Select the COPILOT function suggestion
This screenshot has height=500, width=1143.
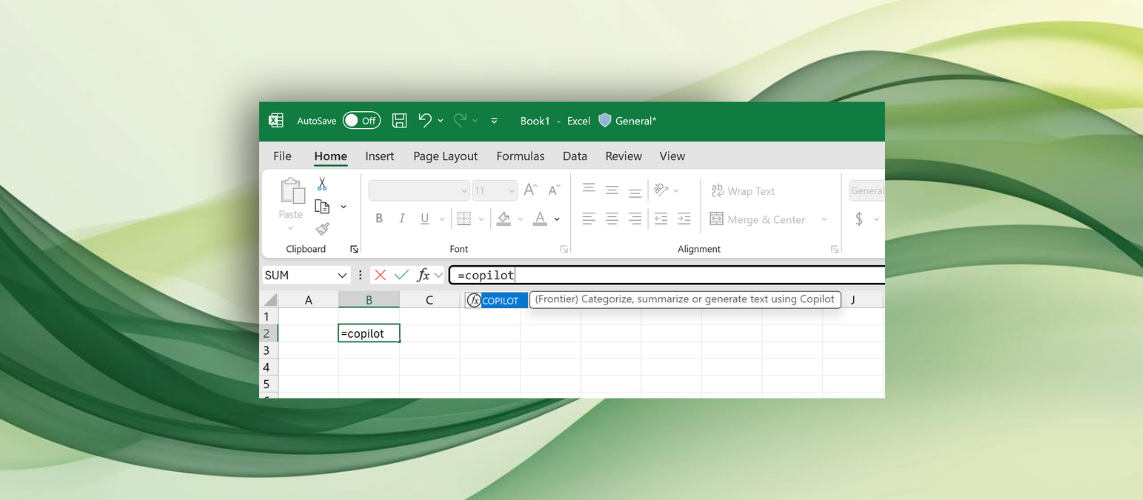tap(499, 300)
